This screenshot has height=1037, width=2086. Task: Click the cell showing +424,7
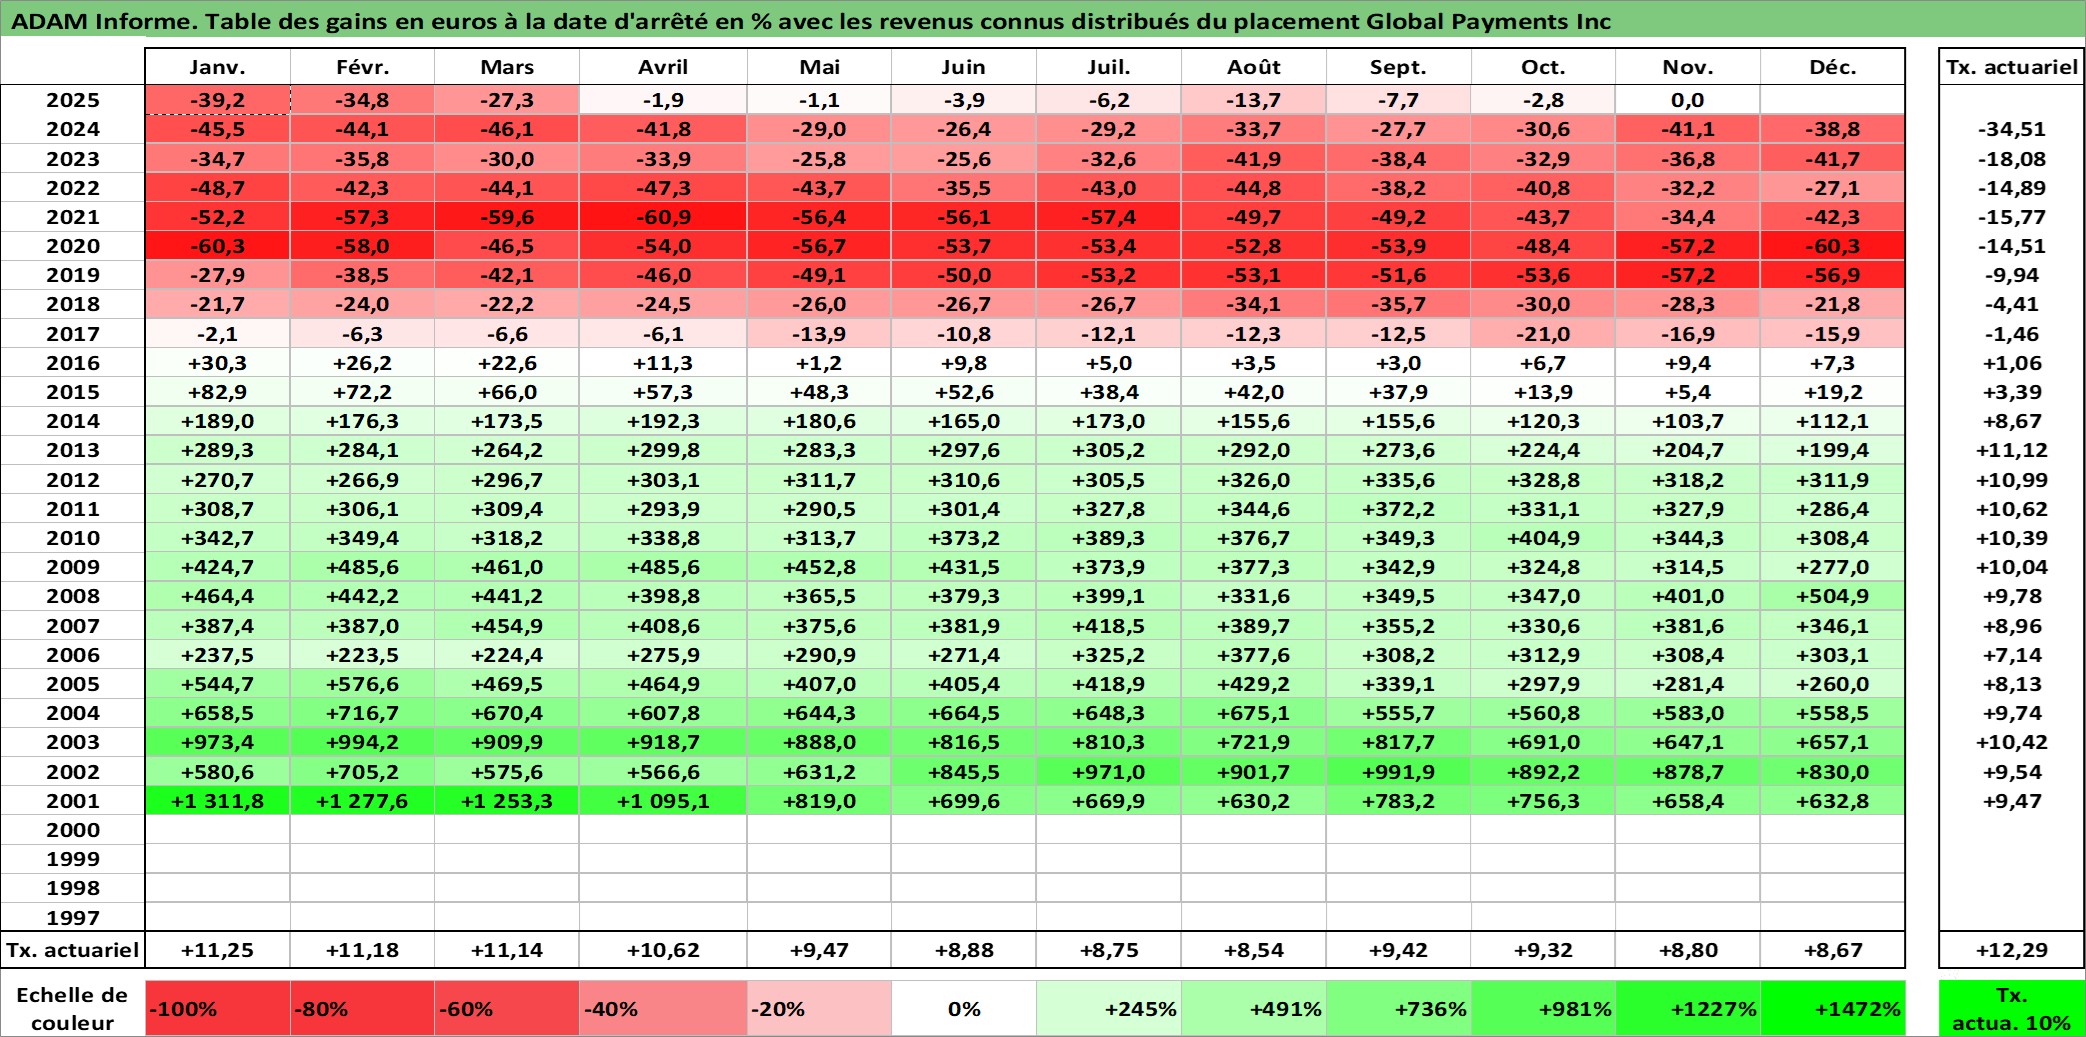[217, 567]
